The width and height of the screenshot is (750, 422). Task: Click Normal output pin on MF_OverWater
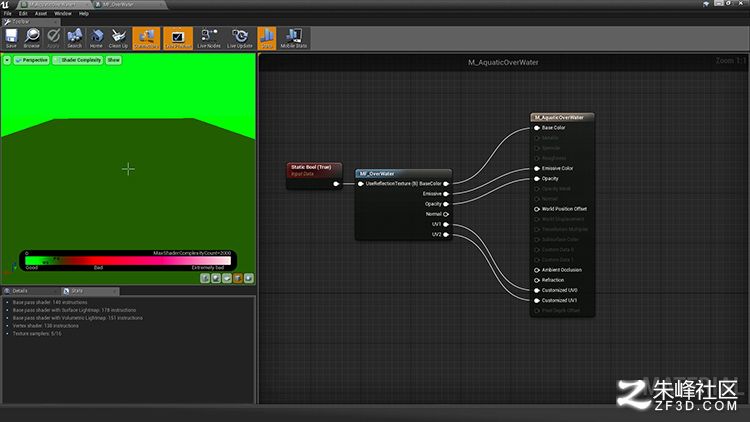click(446, 214)
